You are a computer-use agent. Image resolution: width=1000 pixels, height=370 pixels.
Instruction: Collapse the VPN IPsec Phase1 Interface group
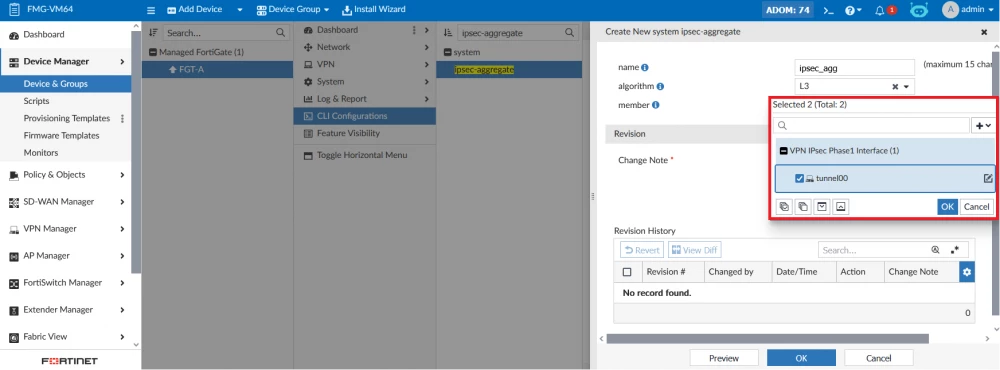coord(784,151)
